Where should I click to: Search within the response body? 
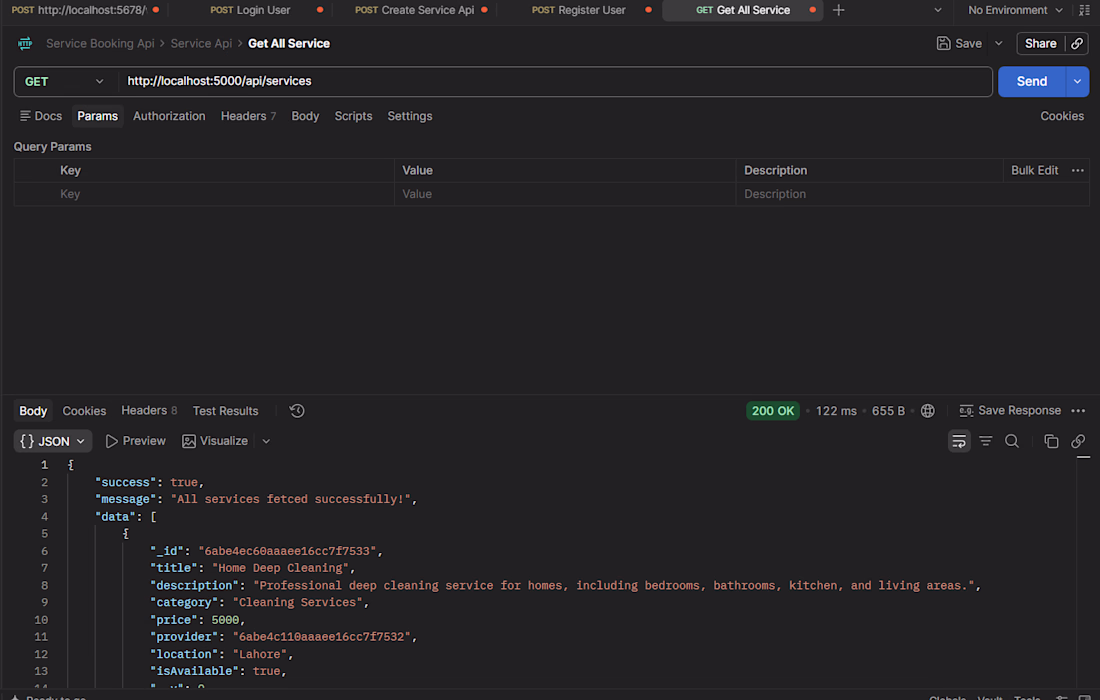coord(1012,441)
